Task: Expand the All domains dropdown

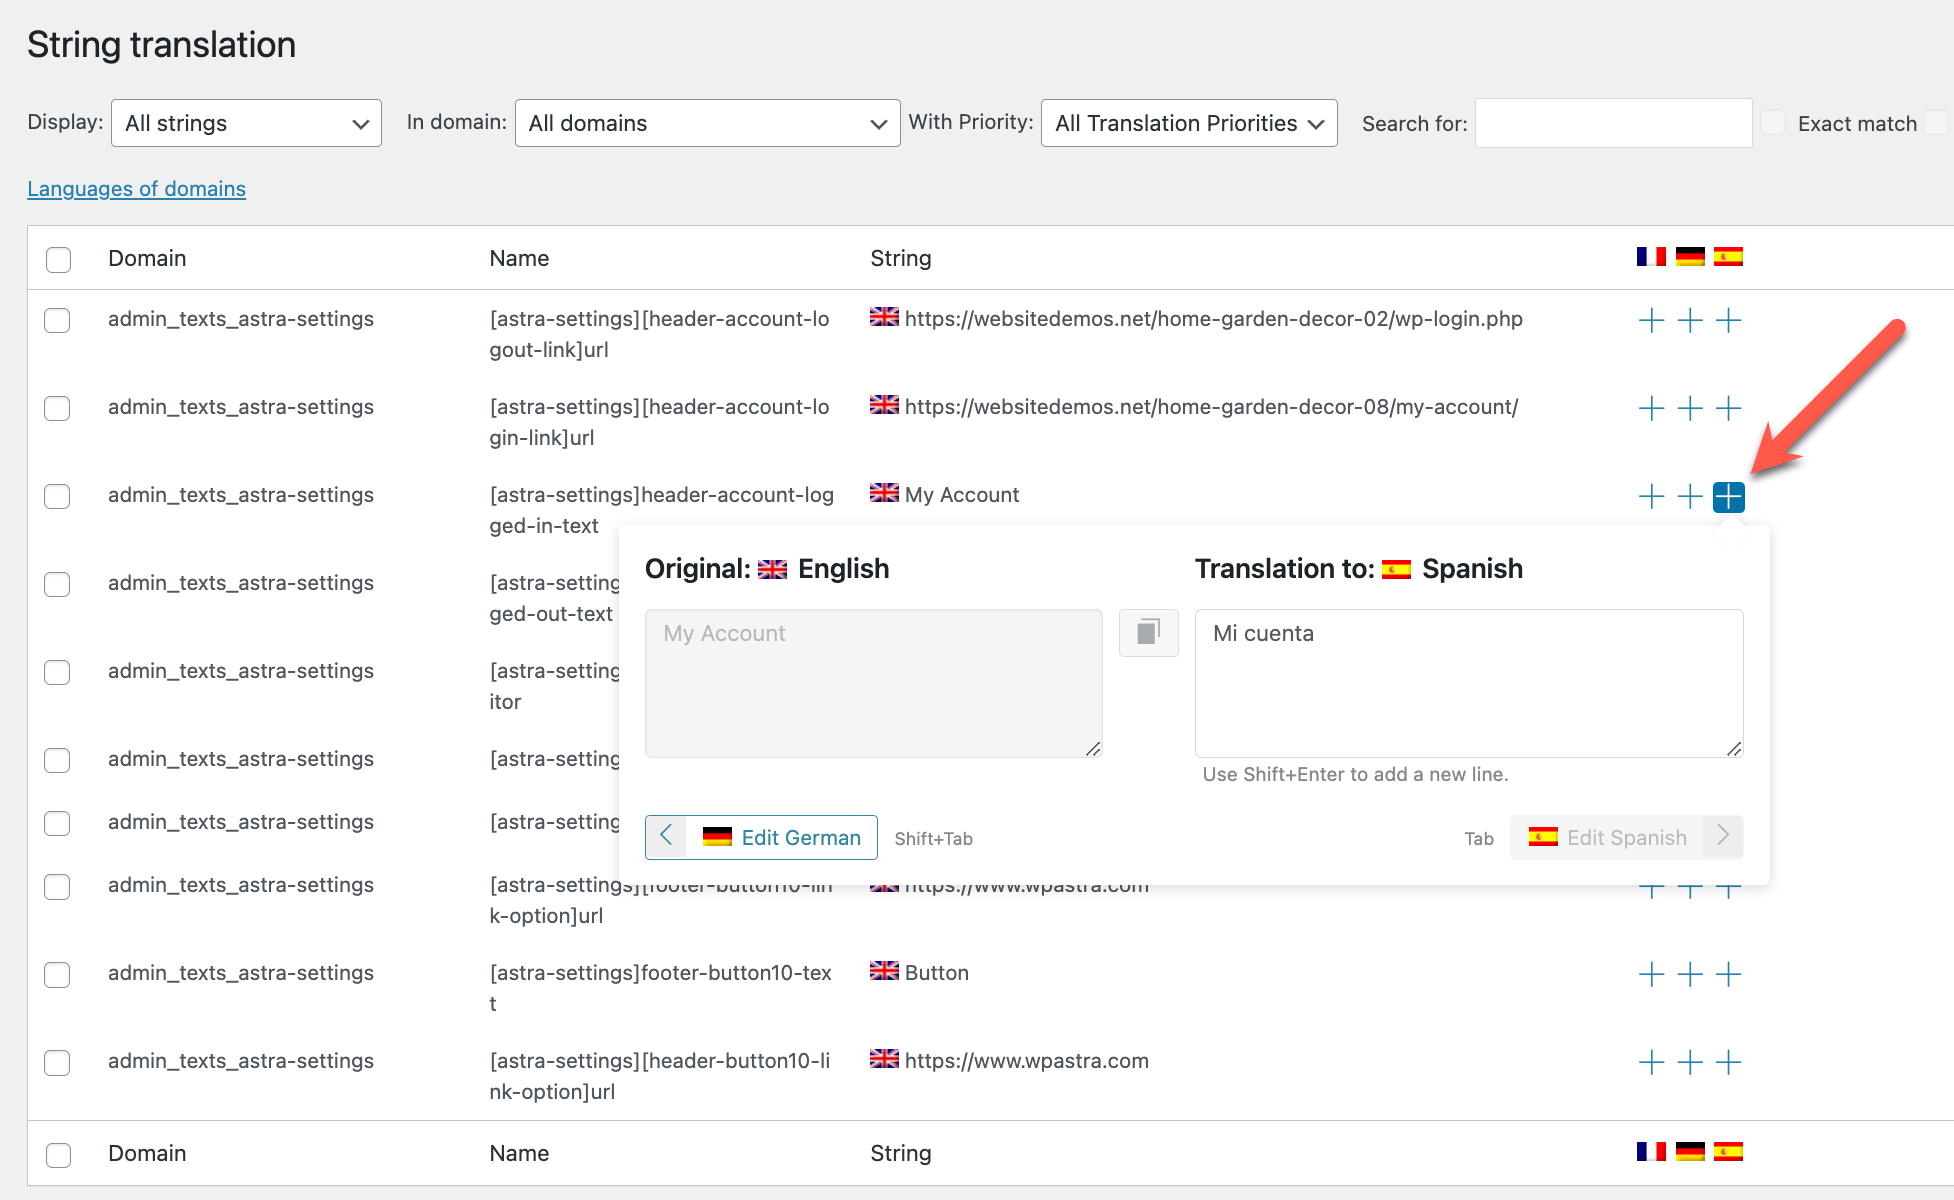Action: click(707, 123)
